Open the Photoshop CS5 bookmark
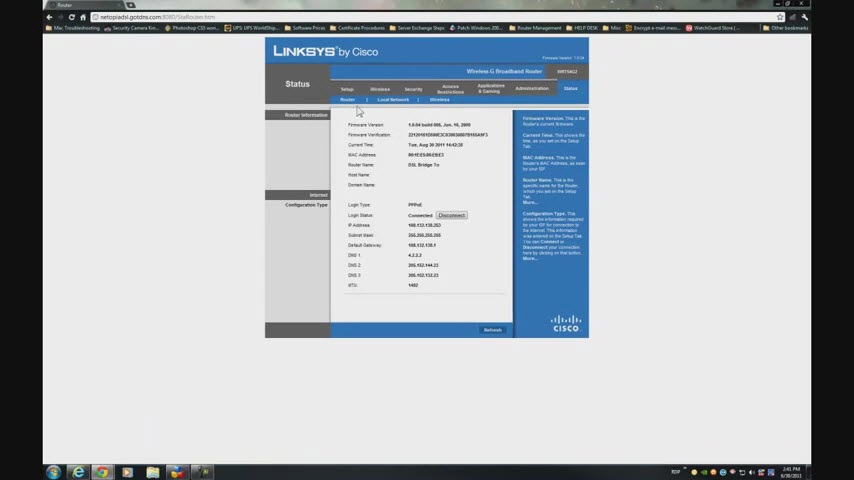Screen dimensions: 854x480 click(x=192, y=28)
